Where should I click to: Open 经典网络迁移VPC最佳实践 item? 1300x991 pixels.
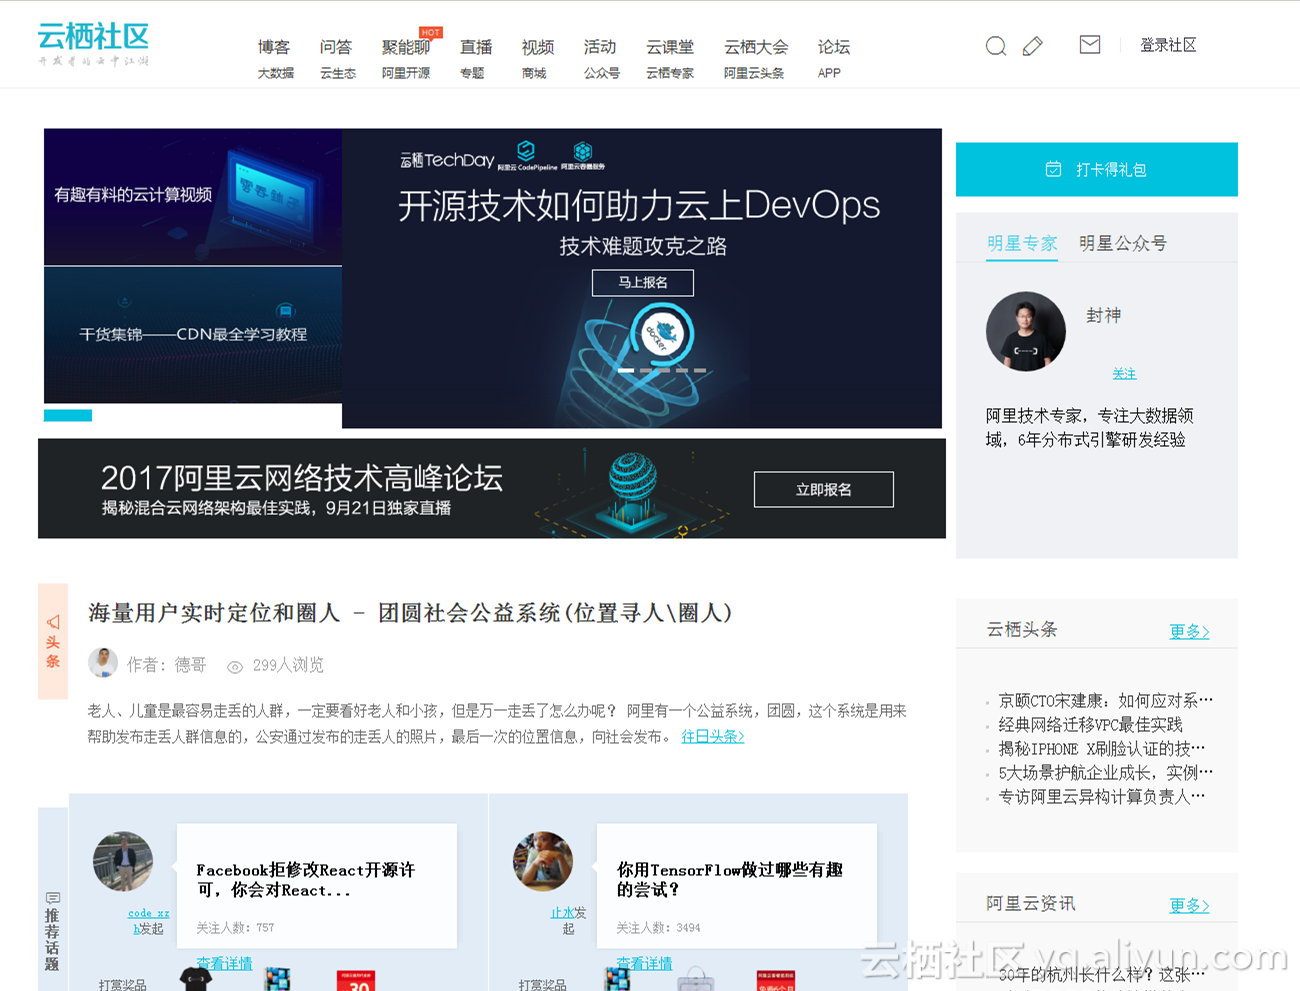tap(1090, 724)
